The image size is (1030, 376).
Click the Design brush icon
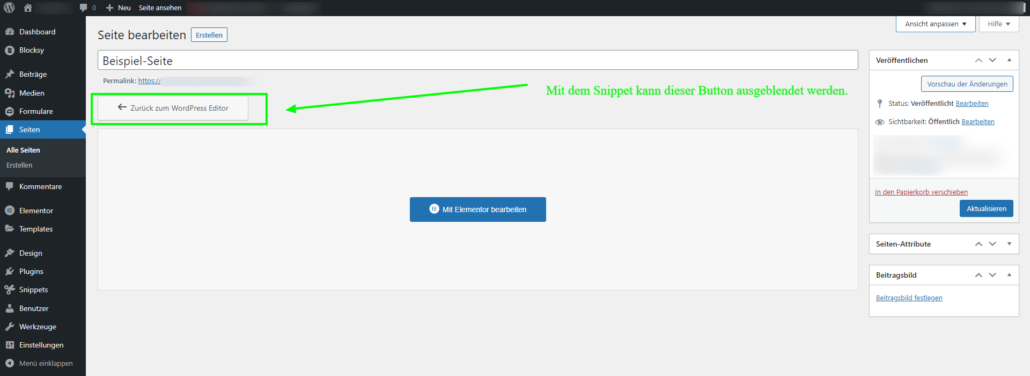pyautogui.click(x=9, y=252)
